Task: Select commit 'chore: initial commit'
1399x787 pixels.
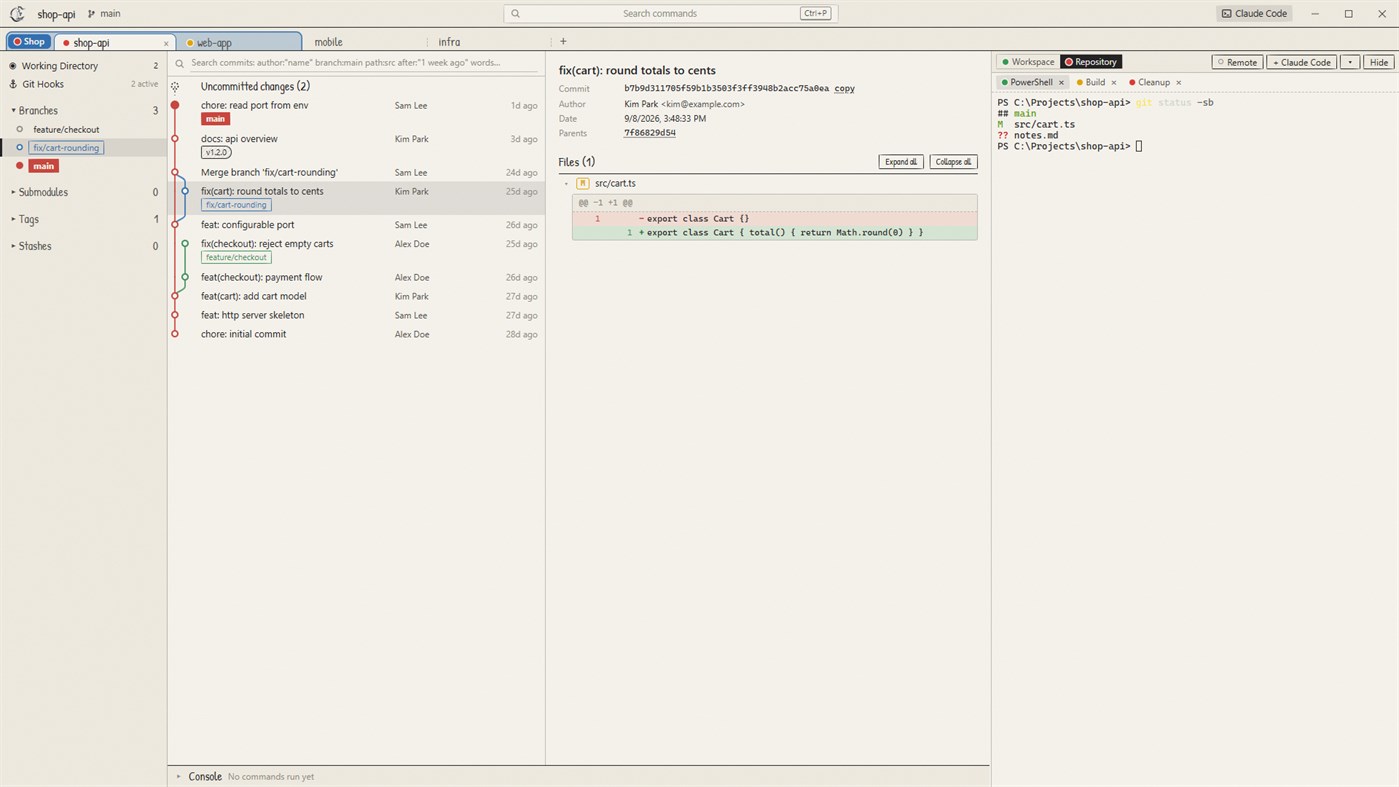Action: [x=356, y=334]
